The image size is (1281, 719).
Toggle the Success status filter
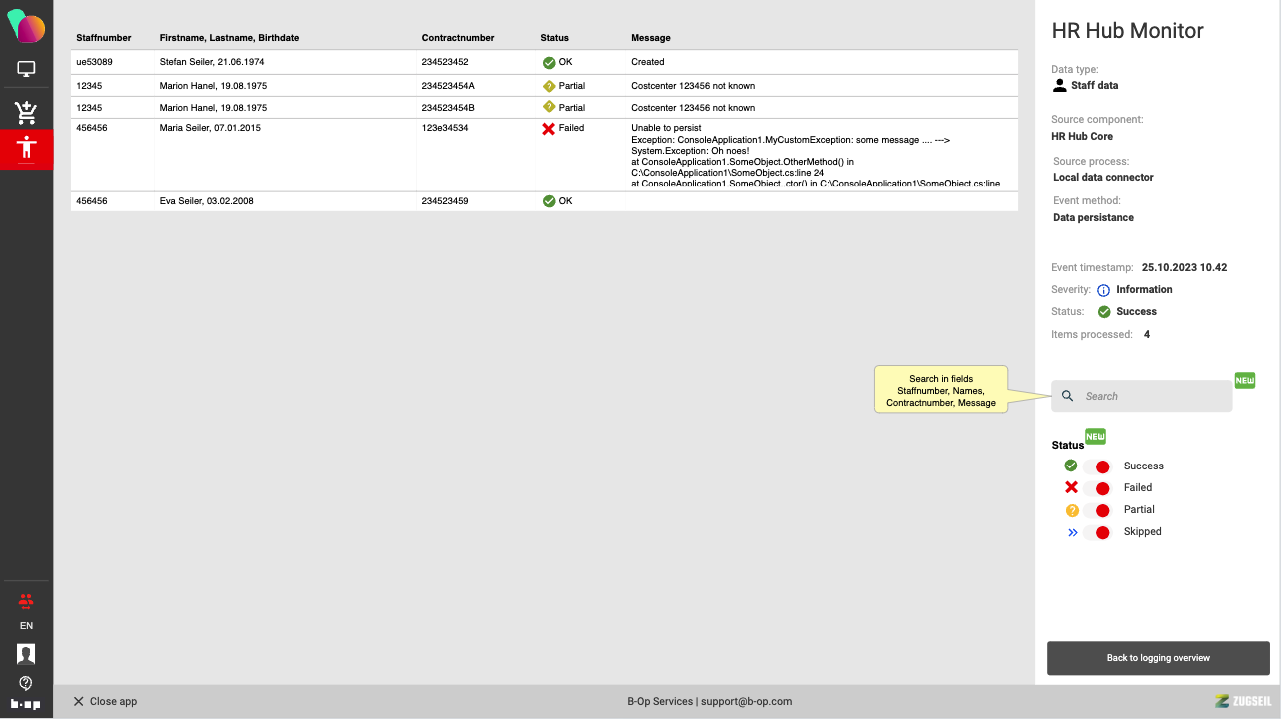tap(1097, 466)
